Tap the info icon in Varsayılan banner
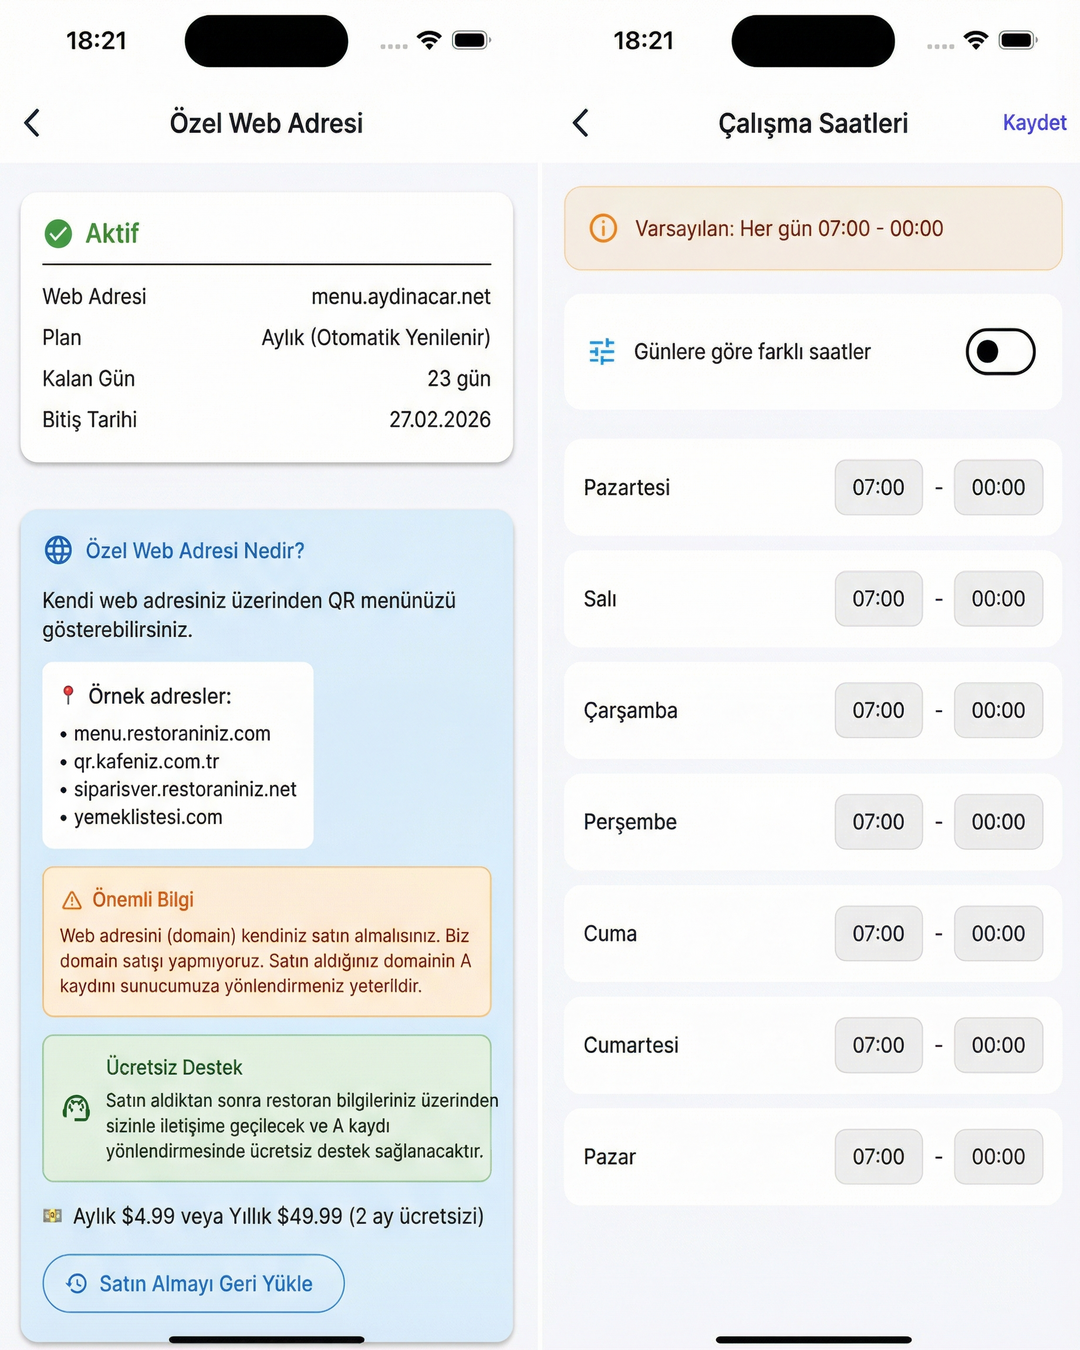 (603, 228)
